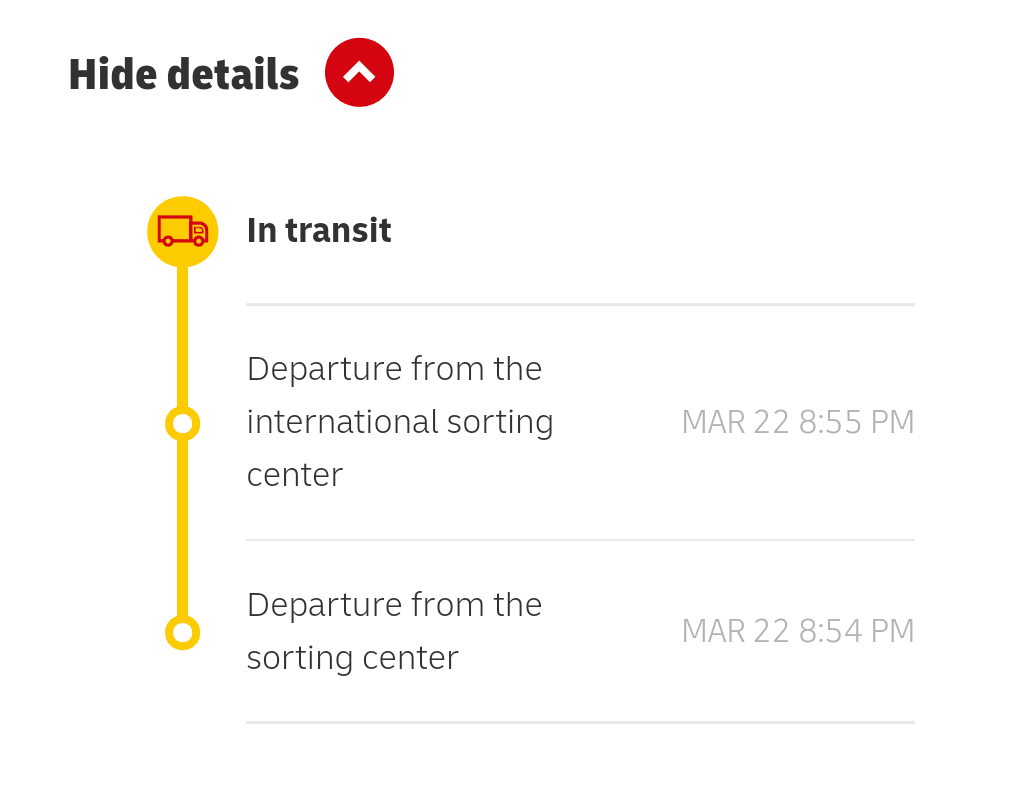The image size is (1030, 790).
Task: Click "Departure from the" in the last event
Action: coord(394,605)
